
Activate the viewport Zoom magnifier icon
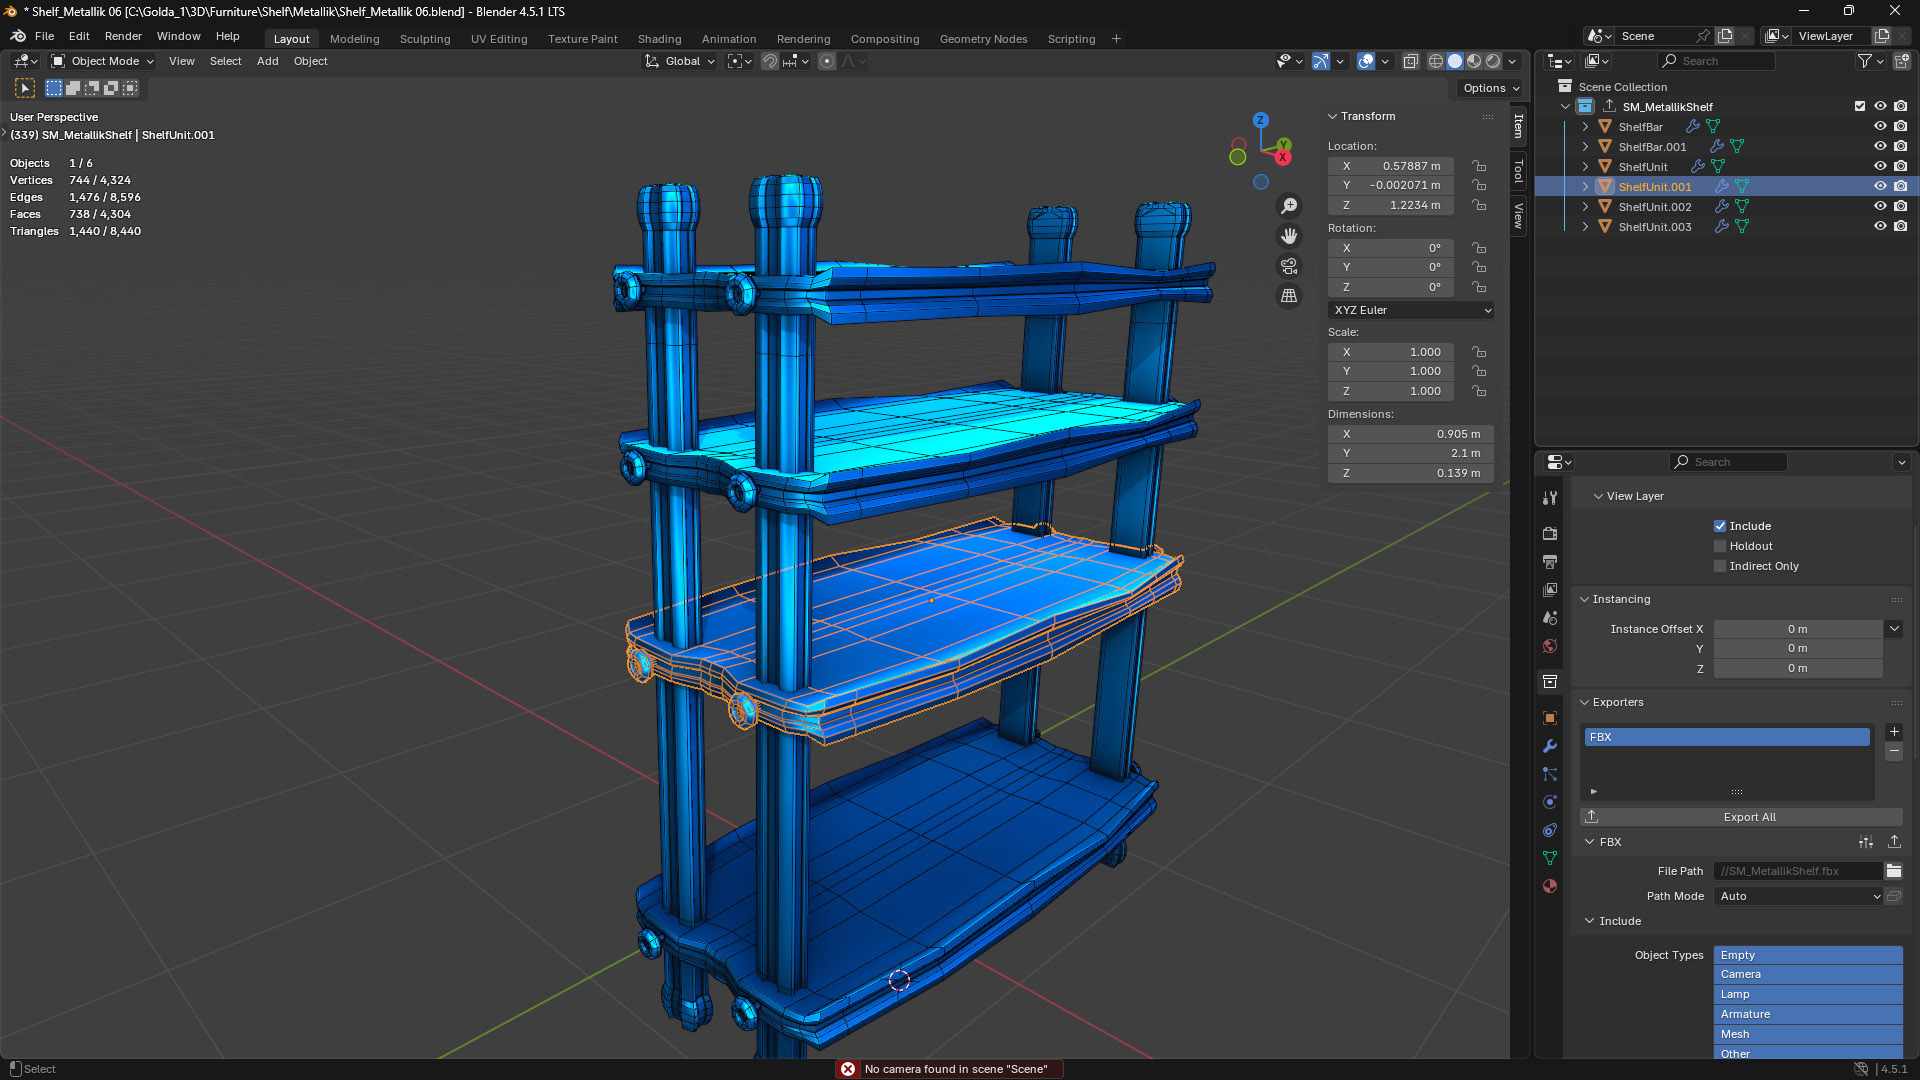pos(1289,205)
